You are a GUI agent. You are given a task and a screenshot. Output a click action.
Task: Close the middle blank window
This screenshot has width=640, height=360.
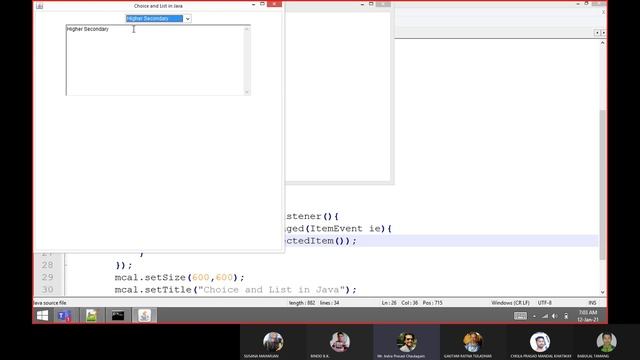(383, 4)
